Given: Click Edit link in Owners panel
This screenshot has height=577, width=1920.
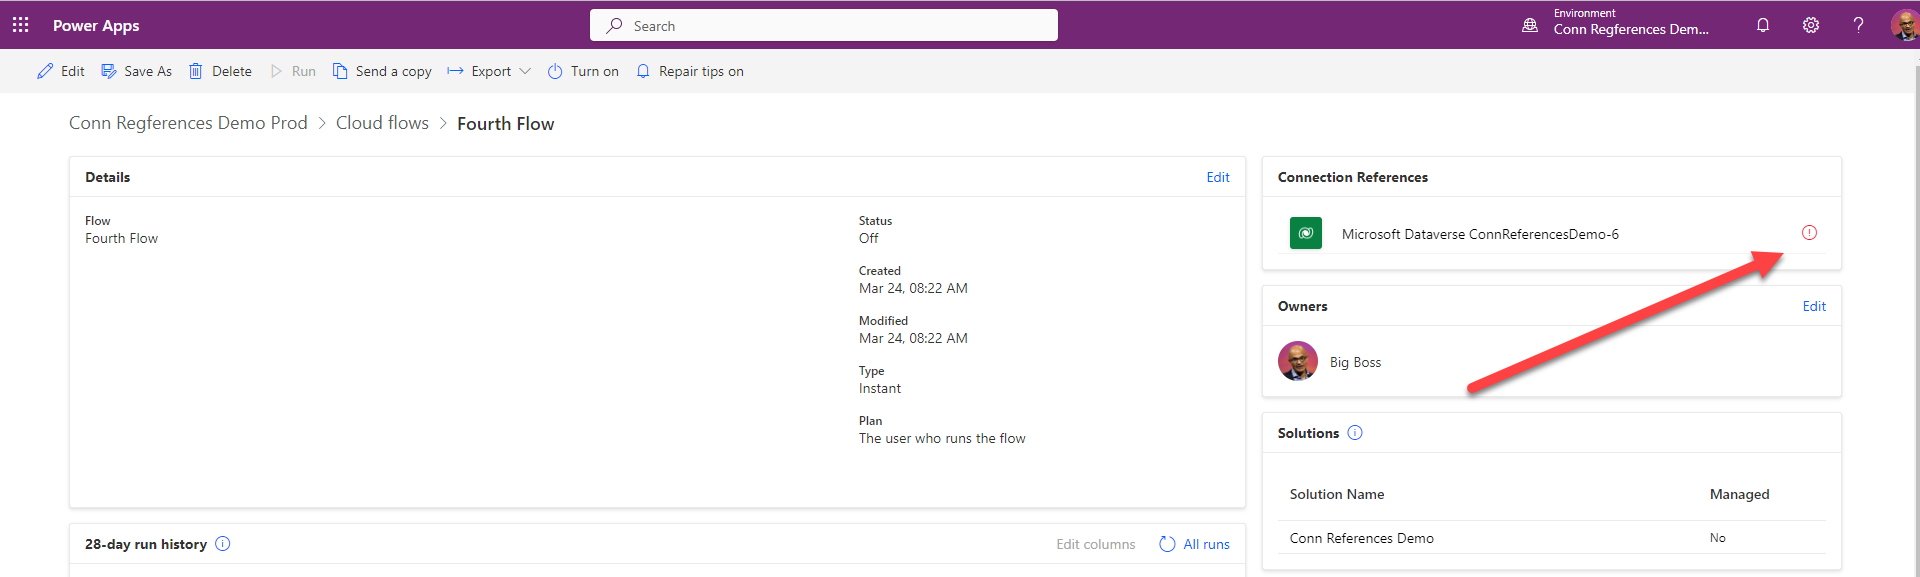Looking at the screenshot, I should point(1813,306).
